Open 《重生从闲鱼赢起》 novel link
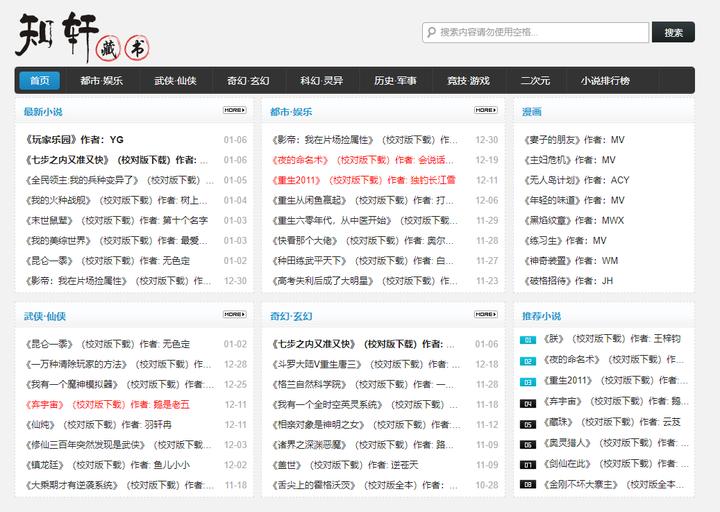This screenshot has height=512, width=720. pyautogui.click(x=363, y=200)
